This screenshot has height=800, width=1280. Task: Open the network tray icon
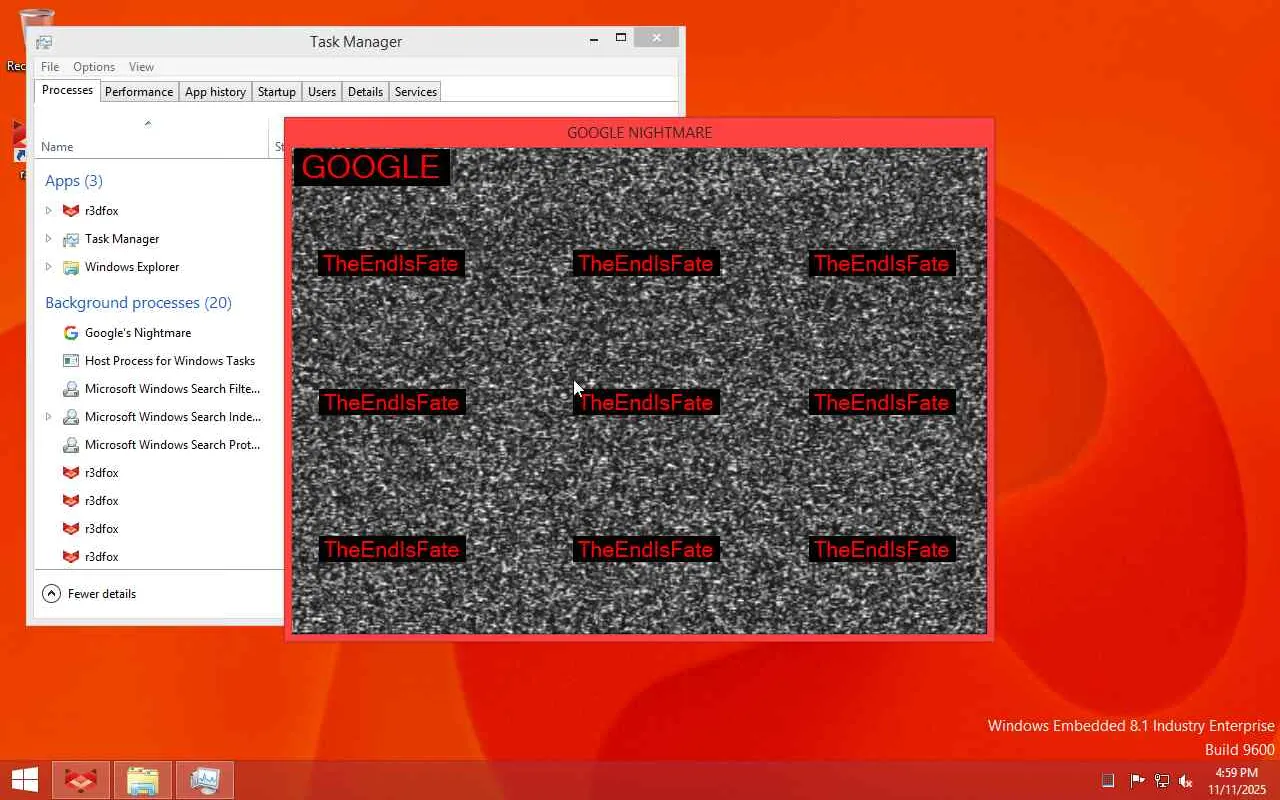[1162, 781]
